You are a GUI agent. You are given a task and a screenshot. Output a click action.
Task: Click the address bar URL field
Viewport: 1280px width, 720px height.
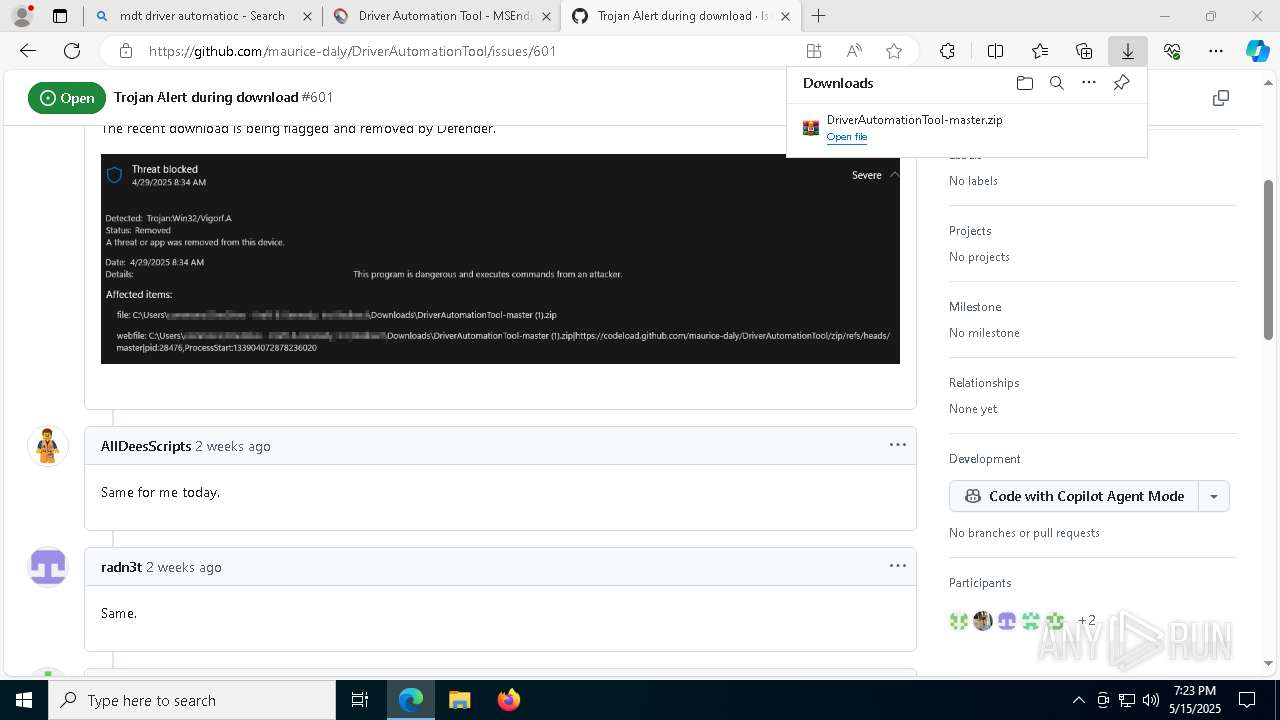(470, 51)
